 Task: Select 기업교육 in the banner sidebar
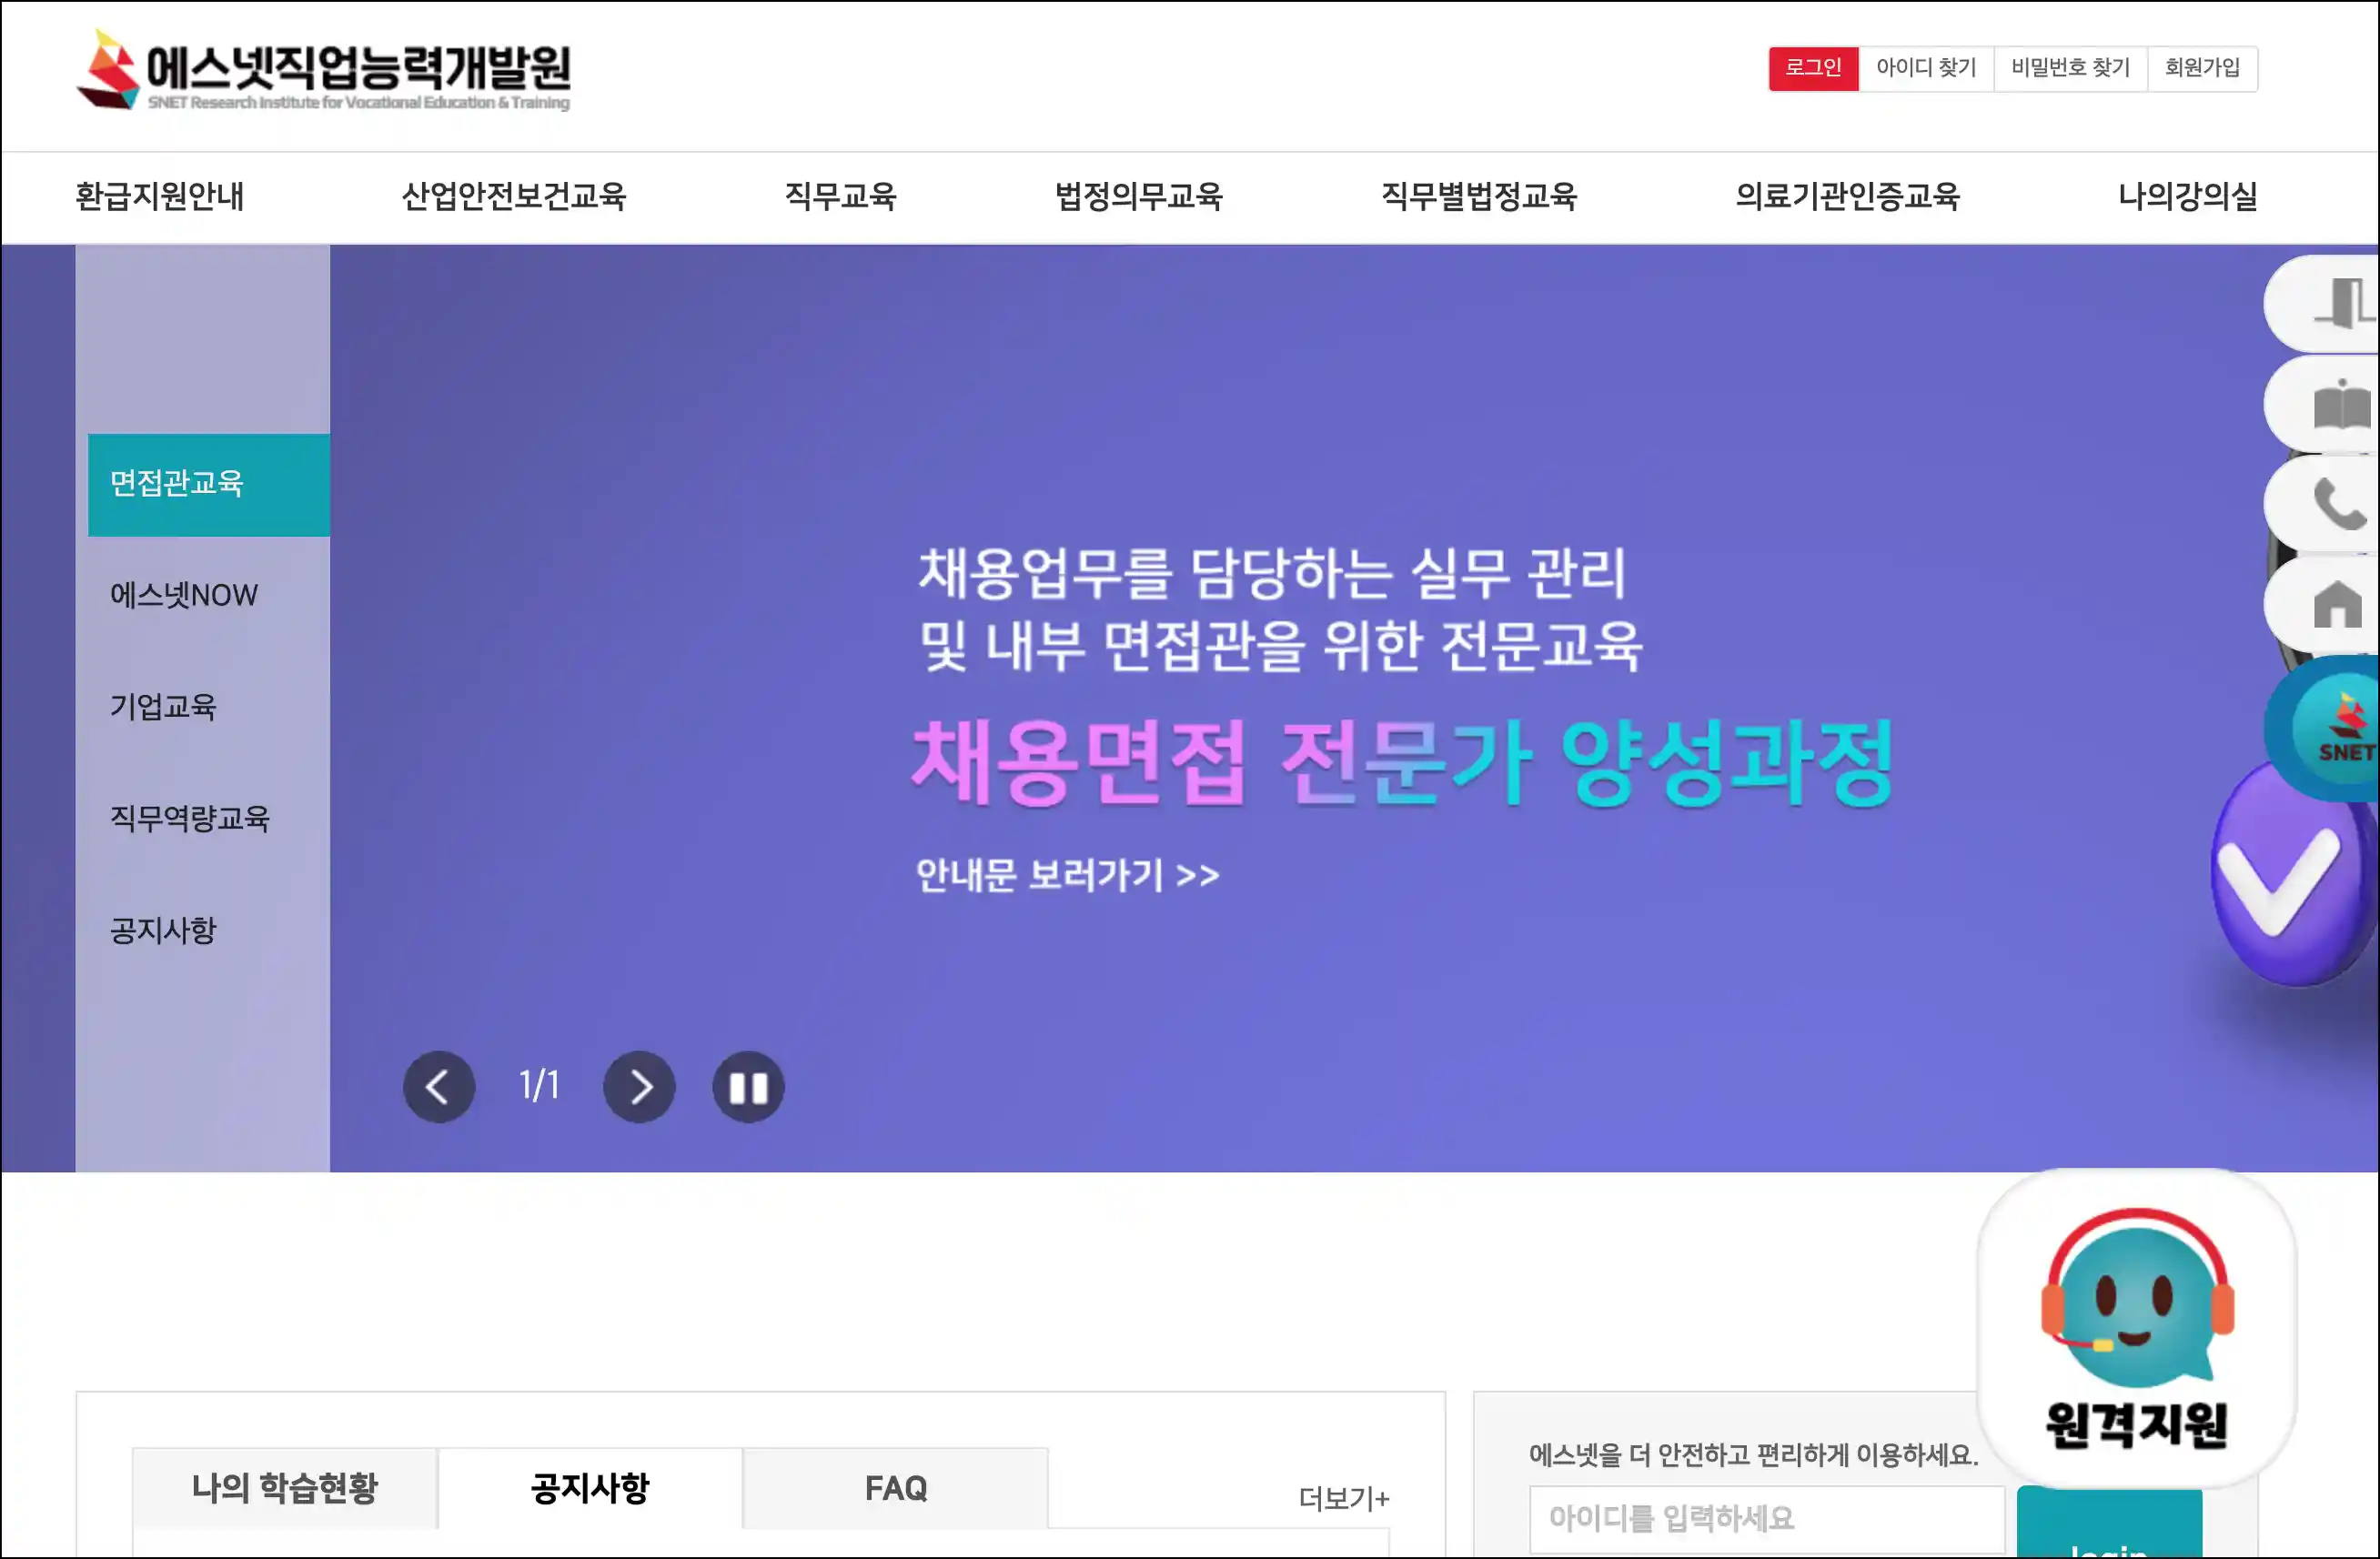click(163, 707)
